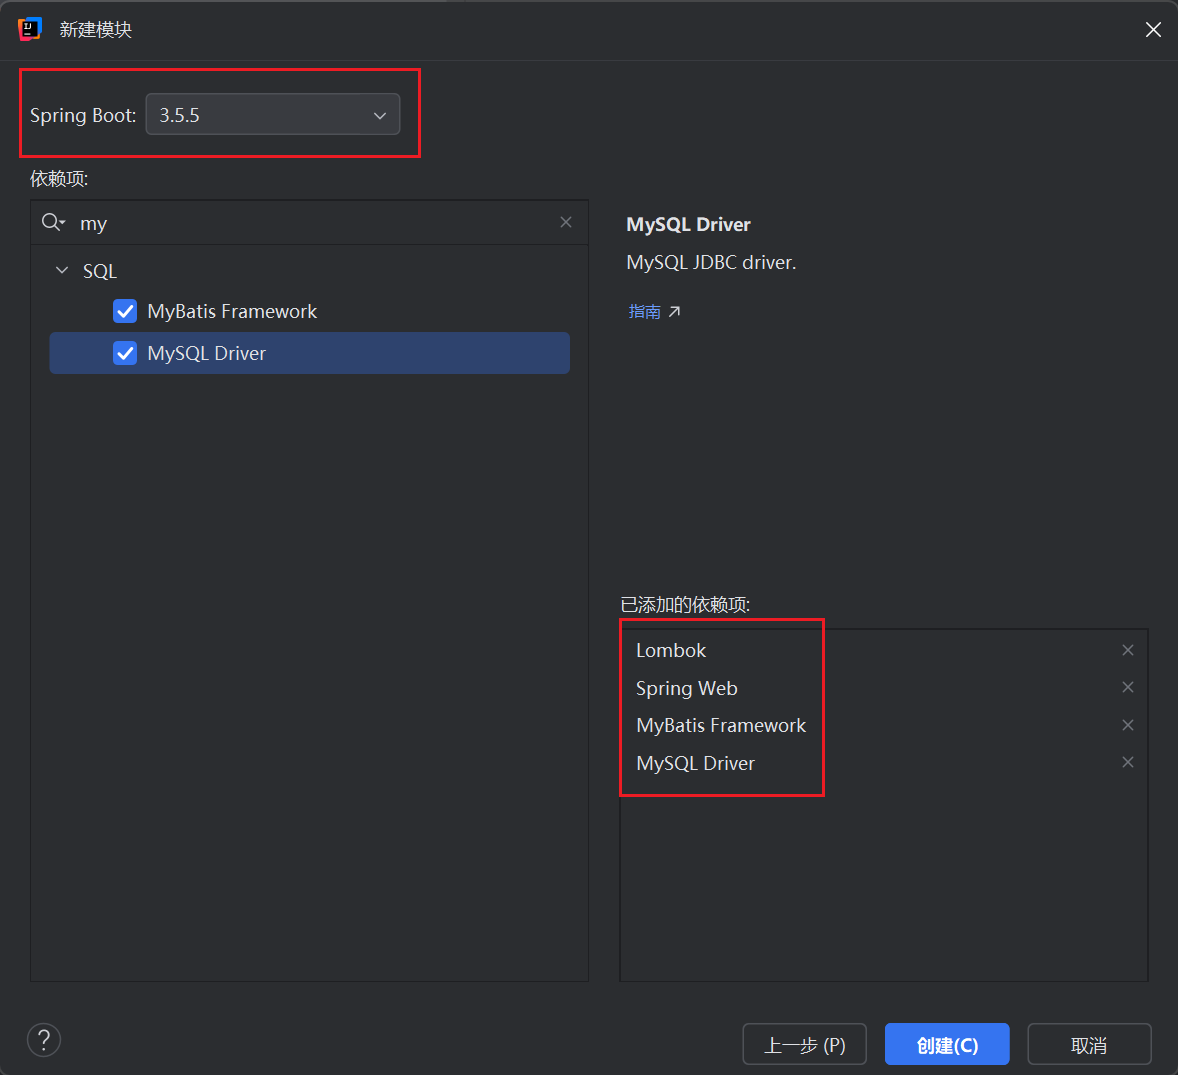Remove Lombok from added dependencies
Screen dimensions: 1178x1075
coord(1128,650)
